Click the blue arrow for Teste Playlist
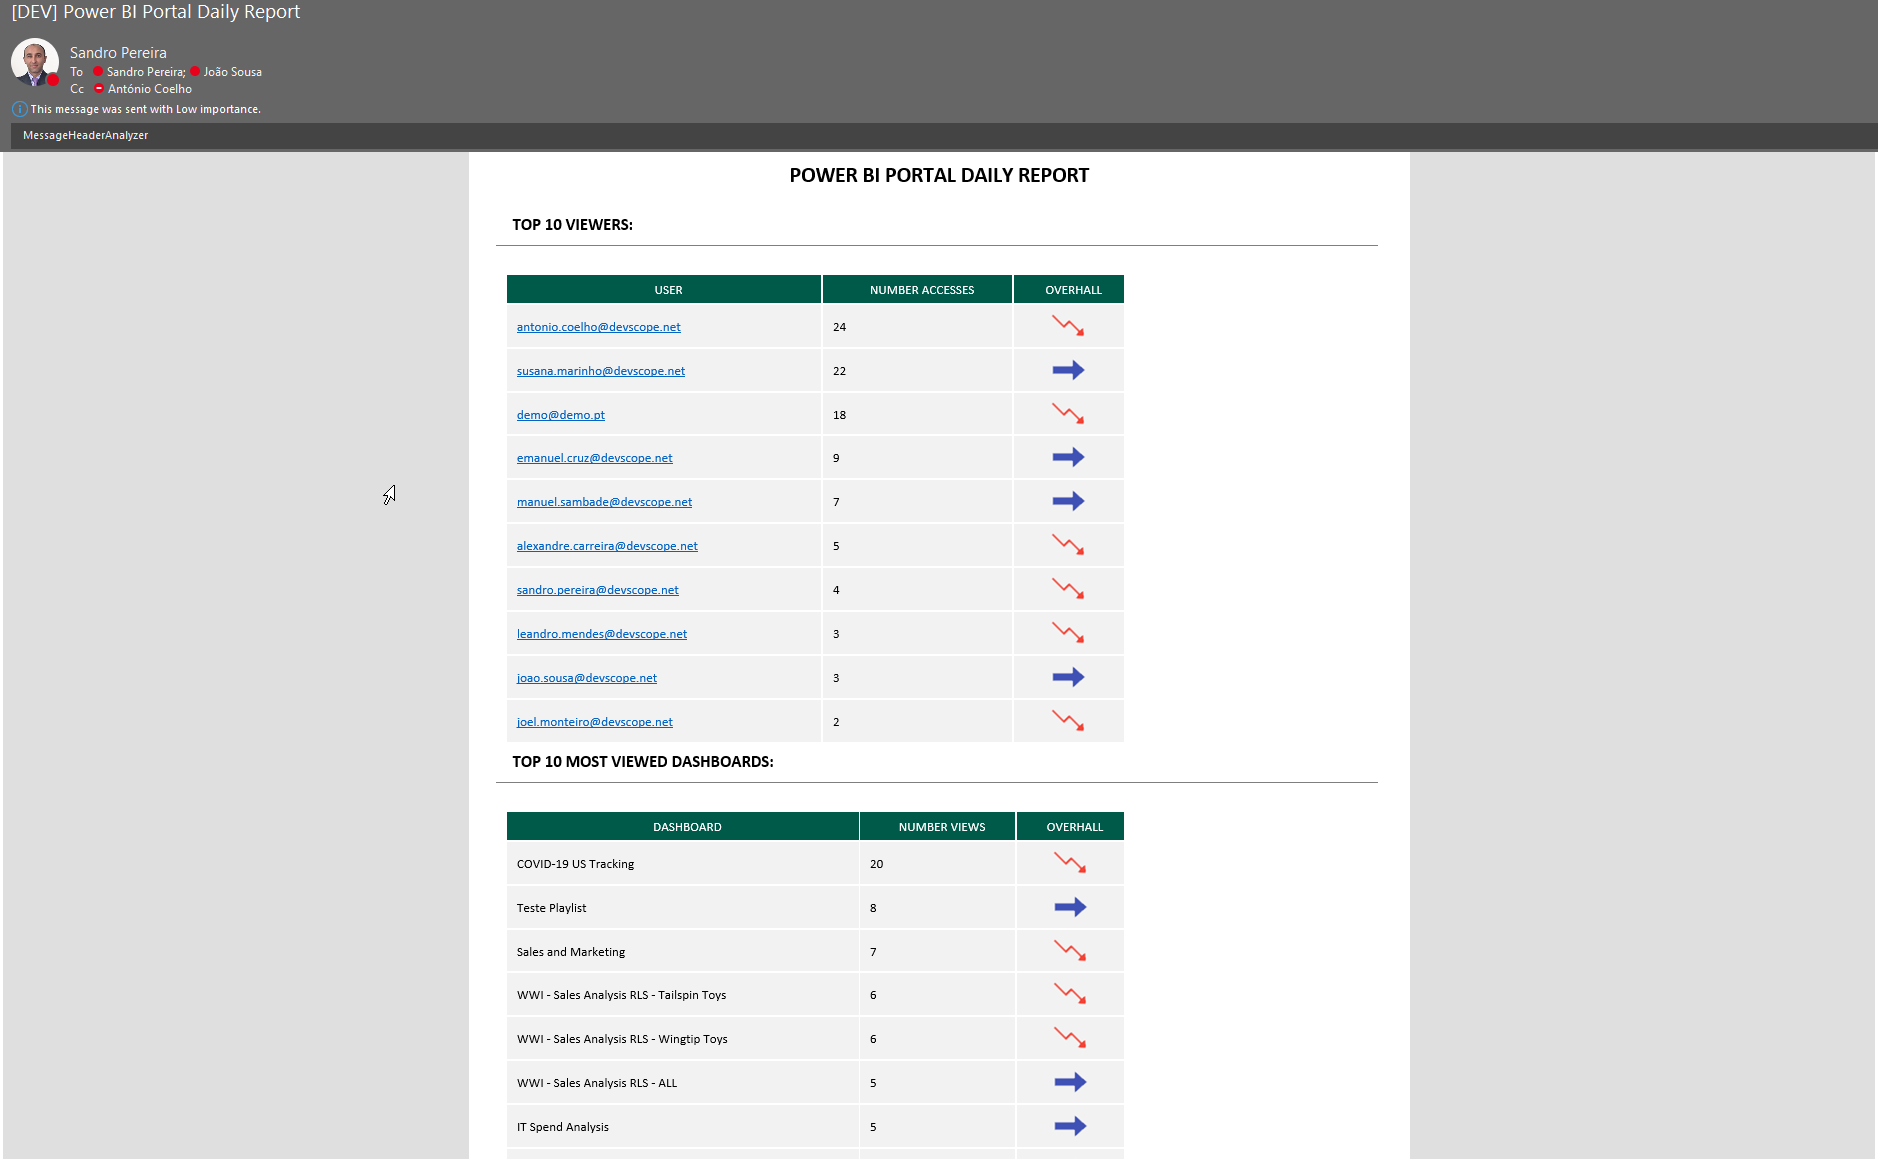The width and height of the screenshot is (1878, 1159). click(1069, 907)
